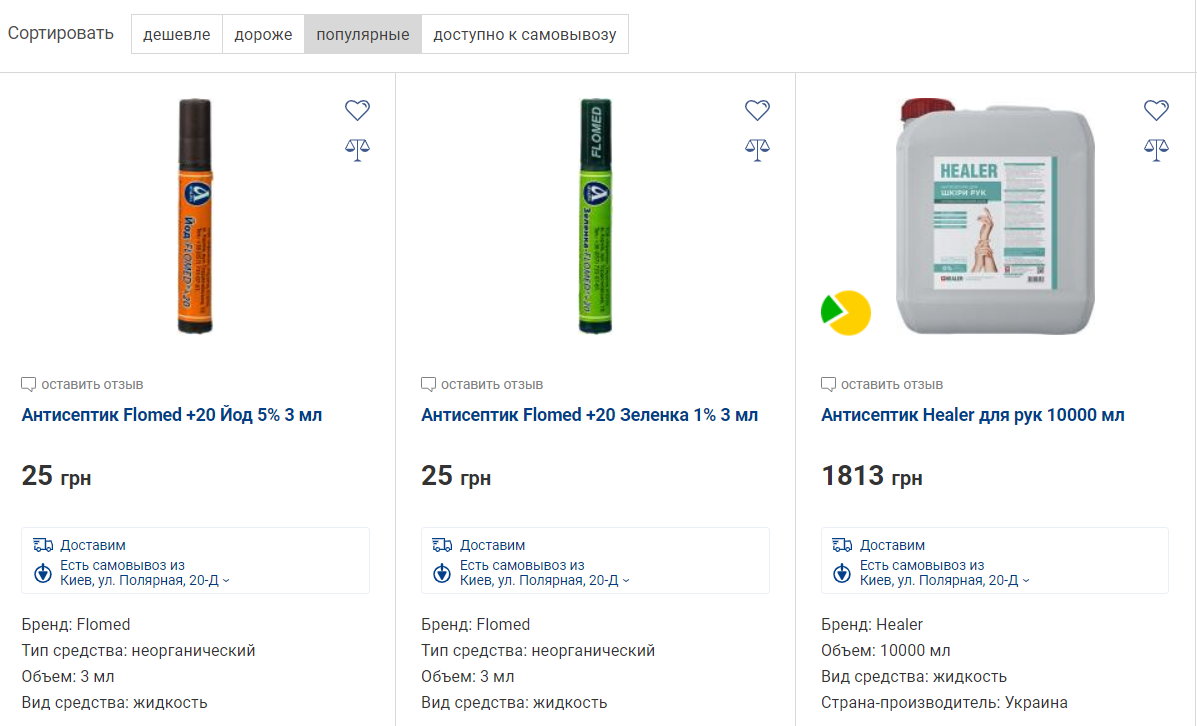Add Flomed Зеленка antiseptic to favorites heart

tap(757, 110)
